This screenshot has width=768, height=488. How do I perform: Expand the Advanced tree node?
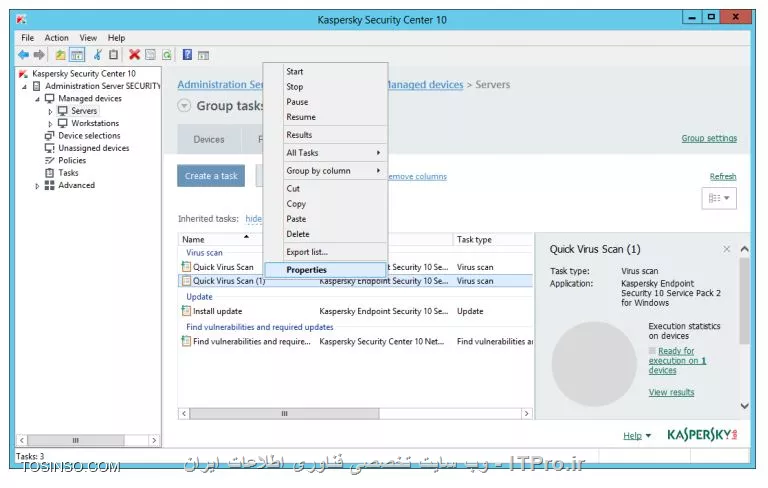coord(37,186)
